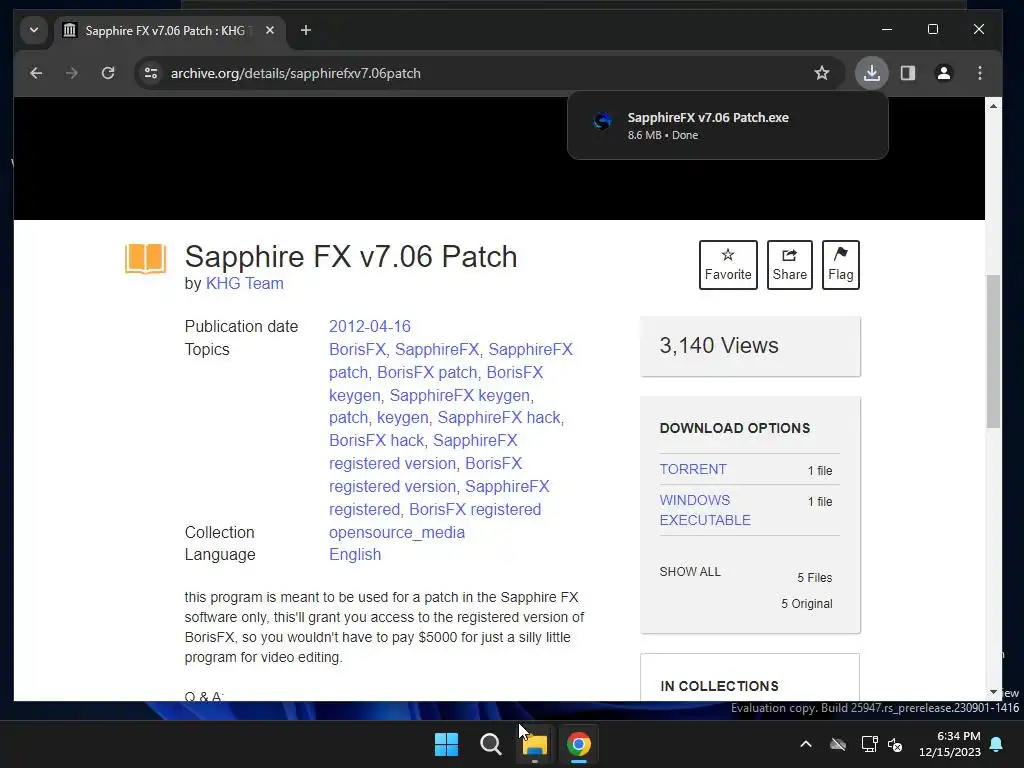This screenshot has height=768, width=1024.
Task: Click the address bar URL
Action: tap(296, 73)
